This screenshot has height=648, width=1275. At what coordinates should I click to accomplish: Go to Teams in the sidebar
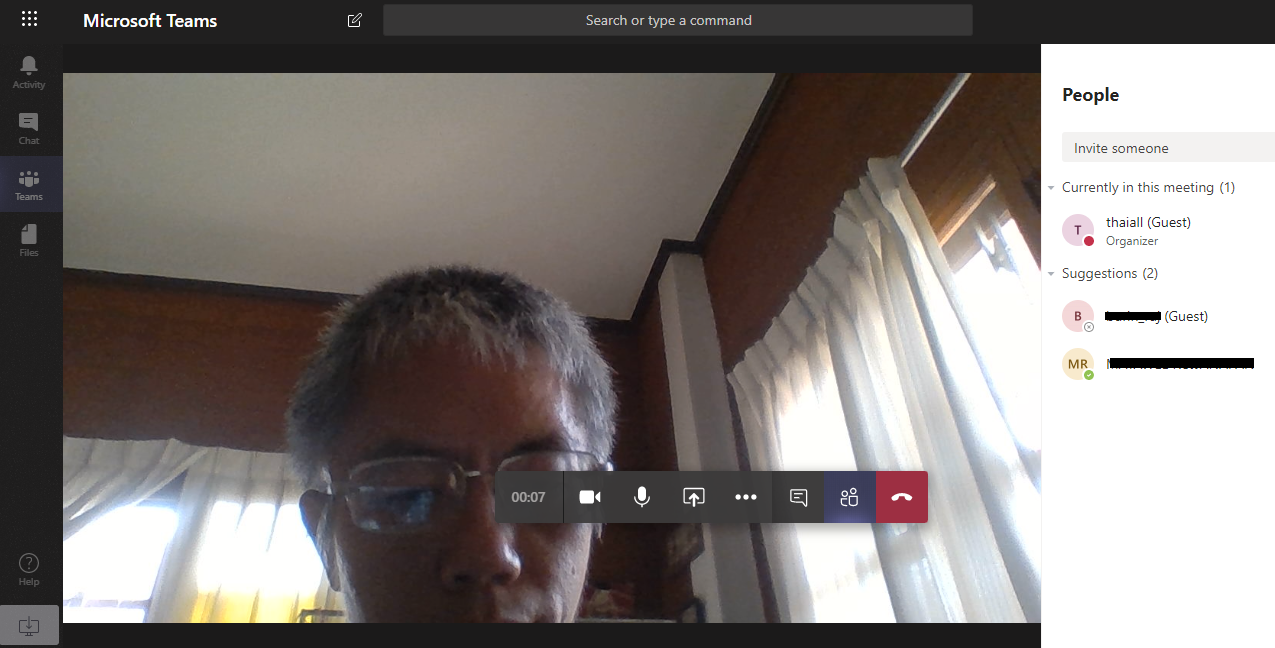(x=29, y=184)
